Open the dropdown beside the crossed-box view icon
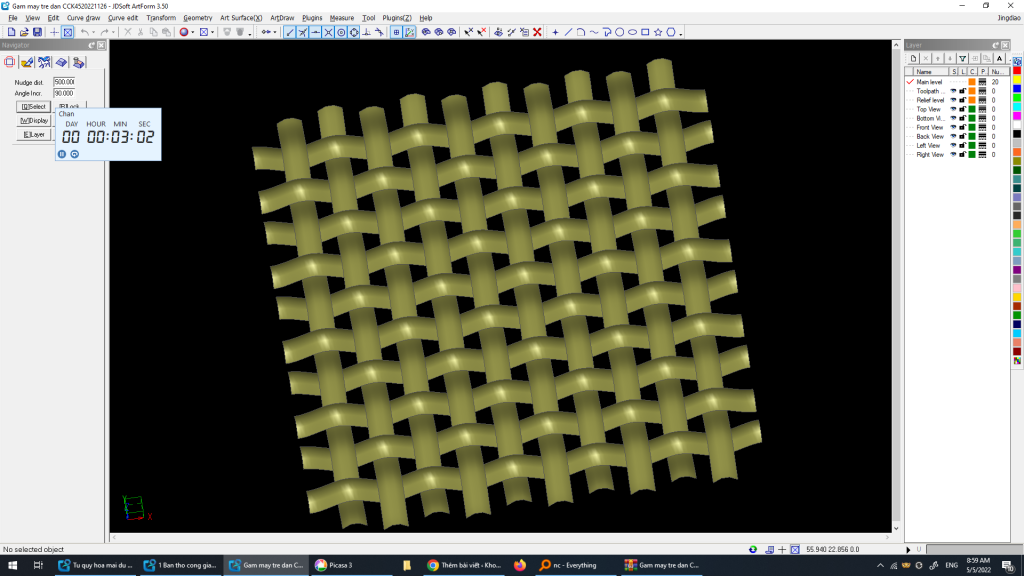The width and height of the screenshot is (1024, 576). point(213,32)
